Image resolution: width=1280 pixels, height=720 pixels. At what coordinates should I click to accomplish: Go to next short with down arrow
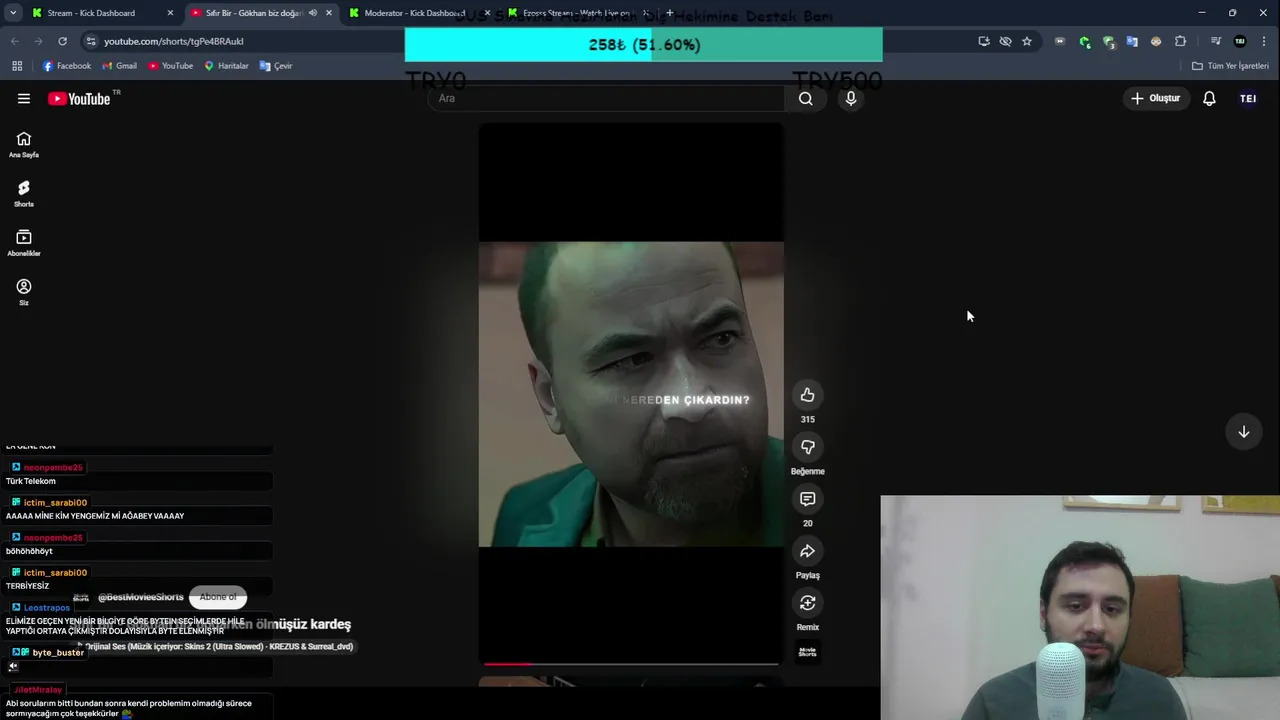click(x=1244, y=432)
